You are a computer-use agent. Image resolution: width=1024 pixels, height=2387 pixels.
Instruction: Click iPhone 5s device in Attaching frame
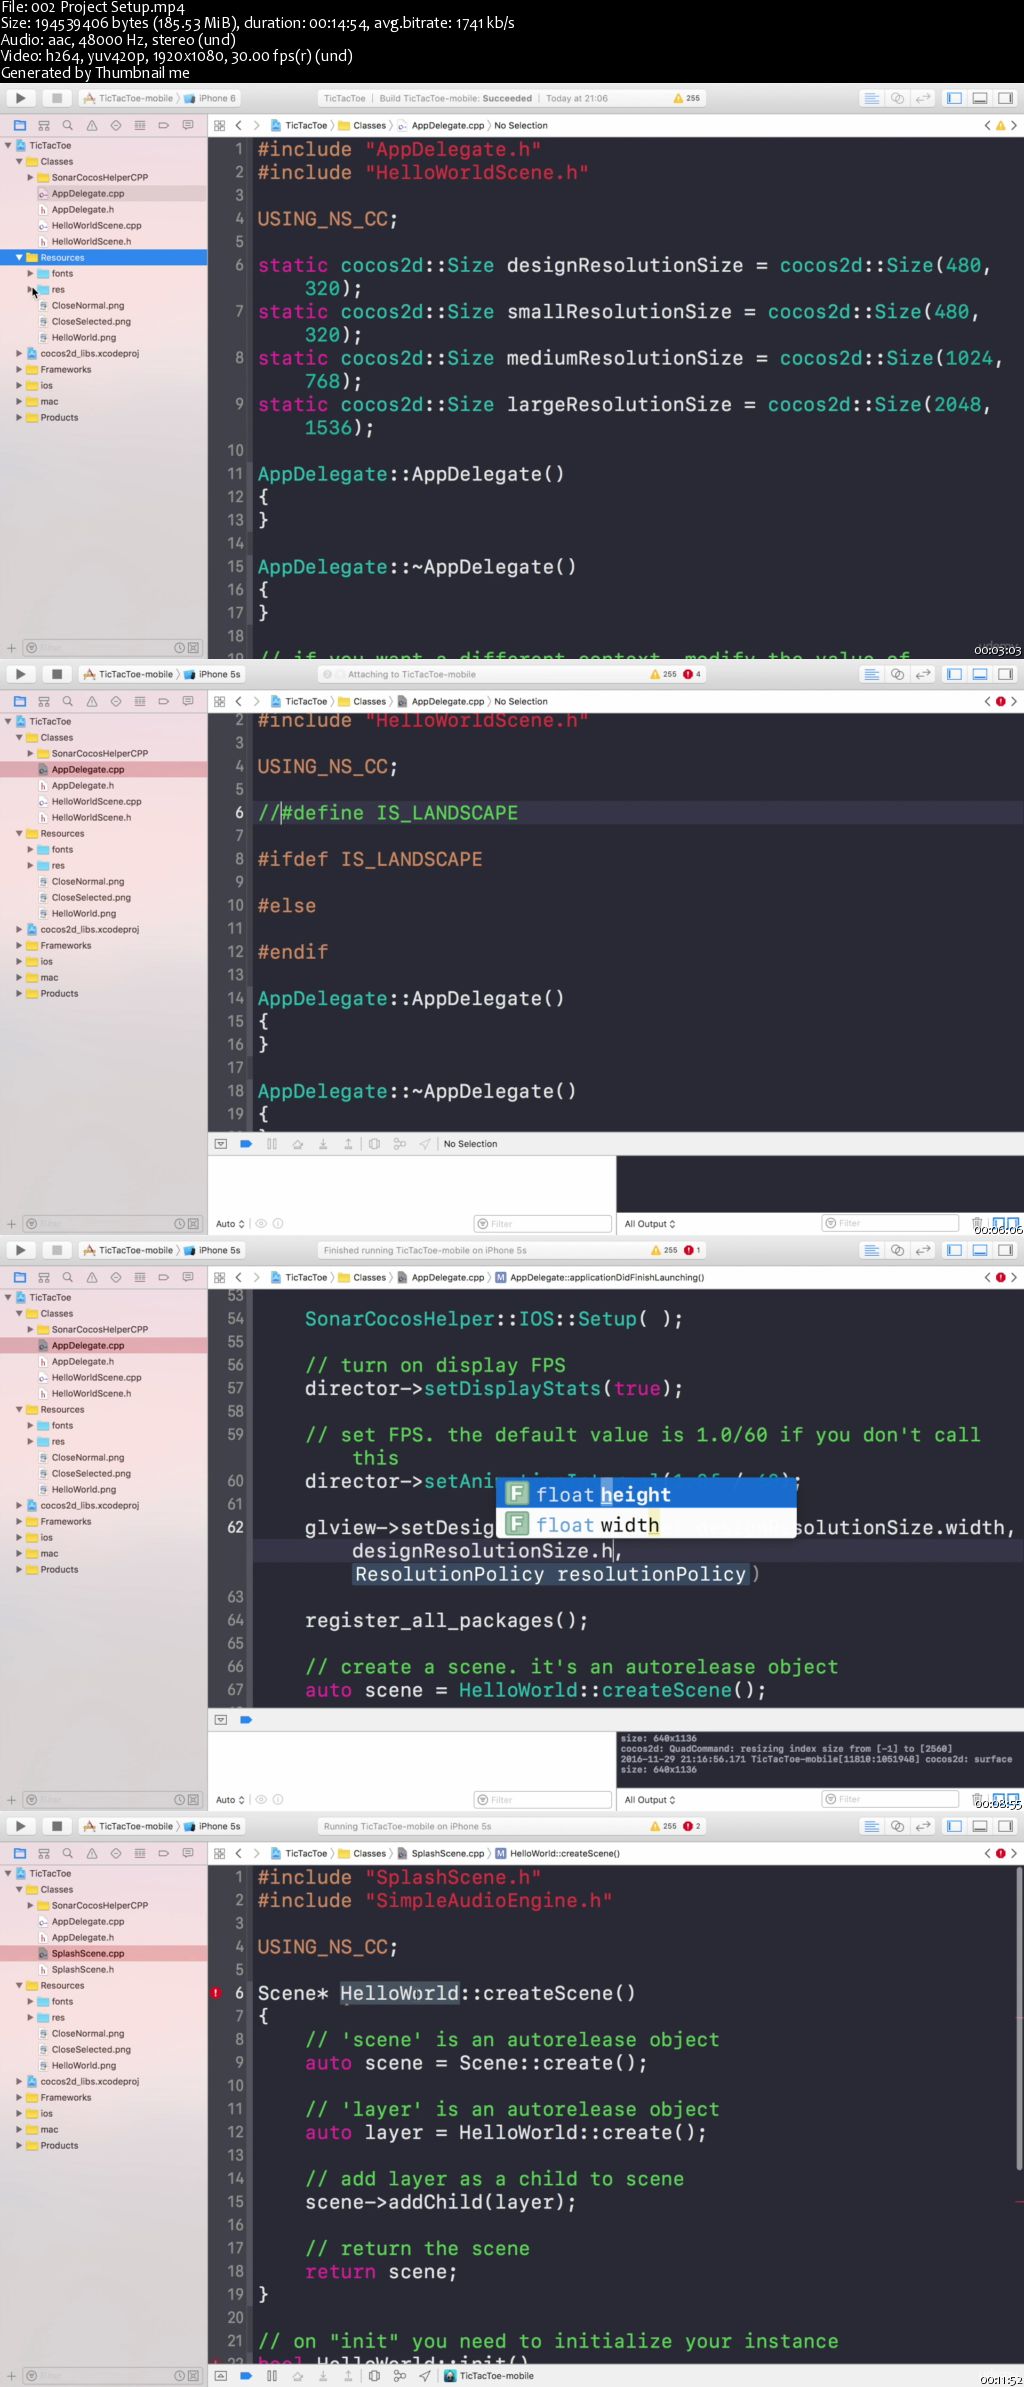(212, 674)
